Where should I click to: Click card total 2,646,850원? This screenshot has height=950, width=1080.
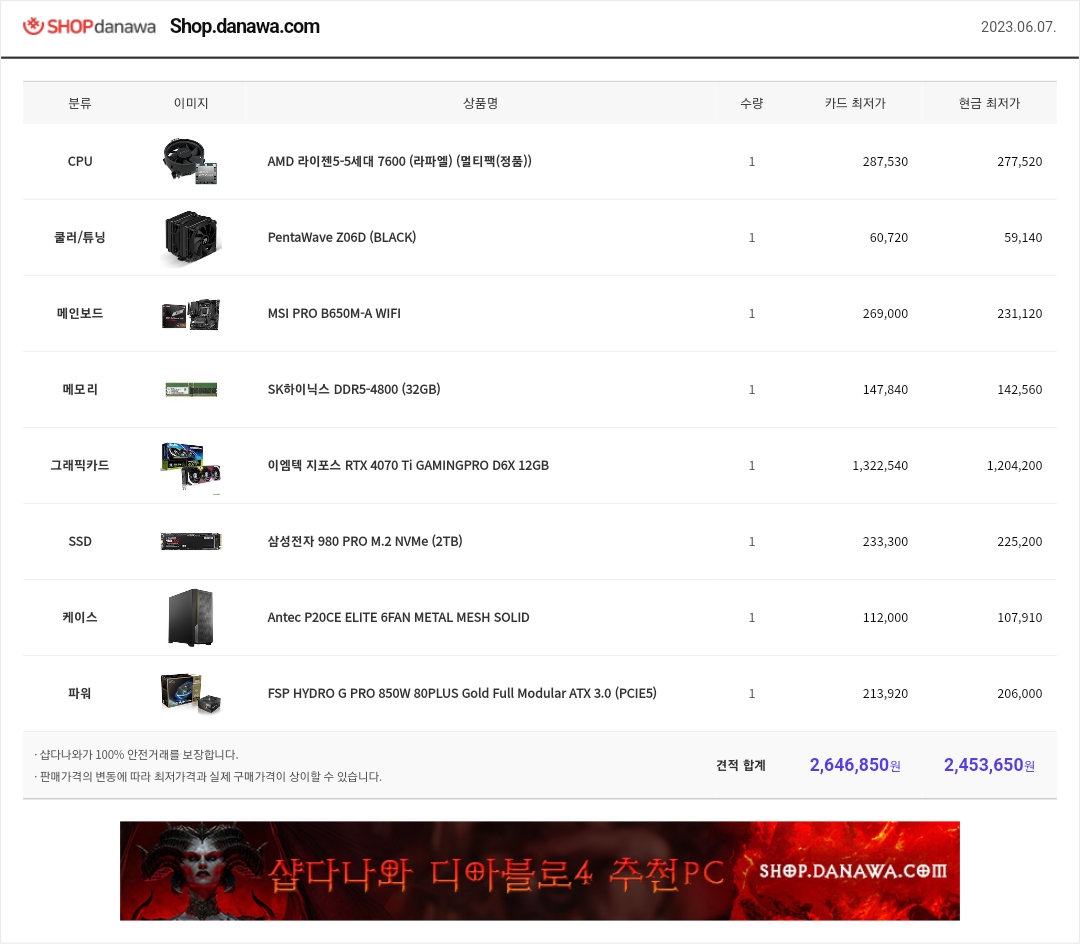tap(855, 765)
